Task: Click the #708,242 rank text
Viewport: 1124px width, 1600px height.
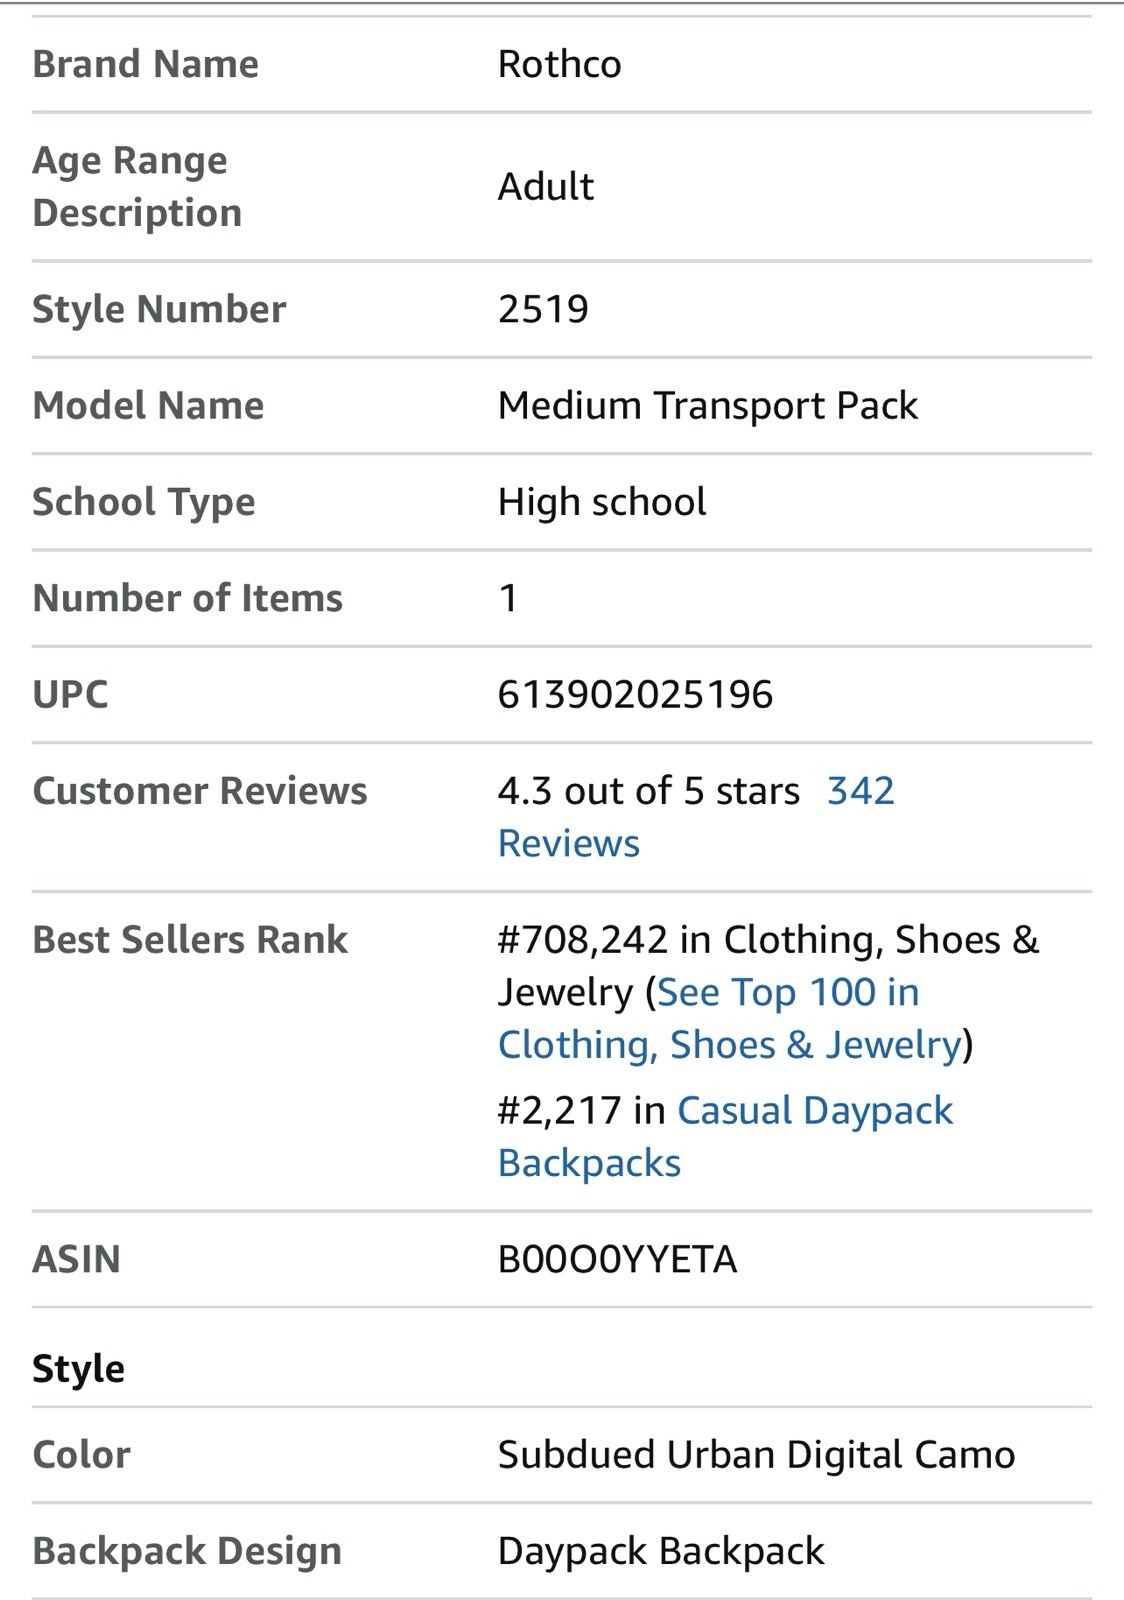Action: coord(583,940)
